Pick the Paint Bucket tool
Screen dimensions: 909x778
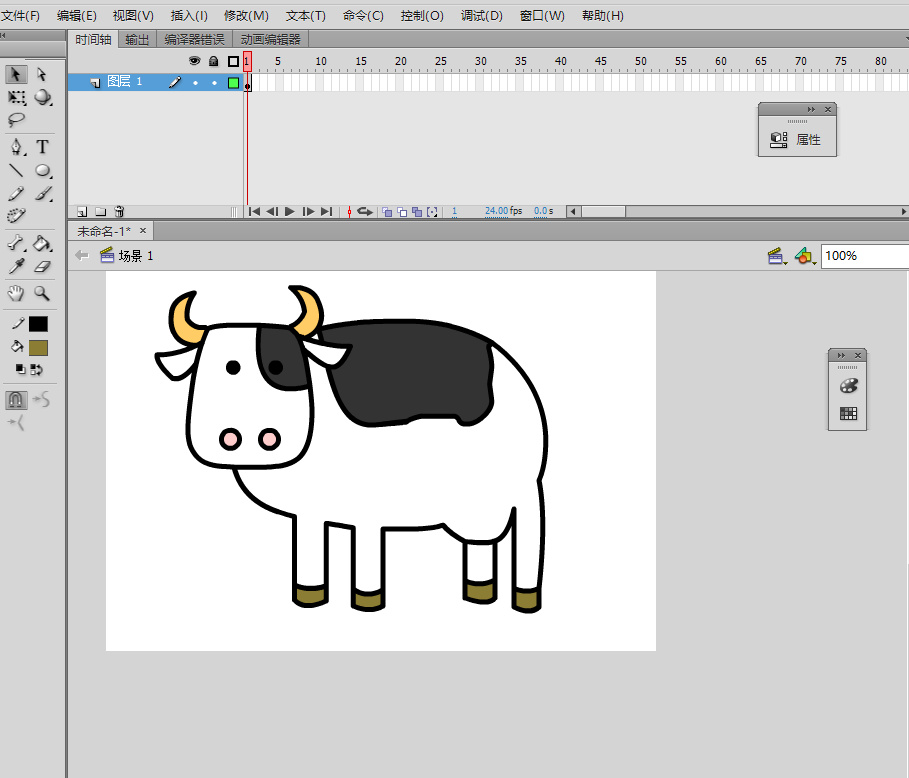tap(42, 243)
